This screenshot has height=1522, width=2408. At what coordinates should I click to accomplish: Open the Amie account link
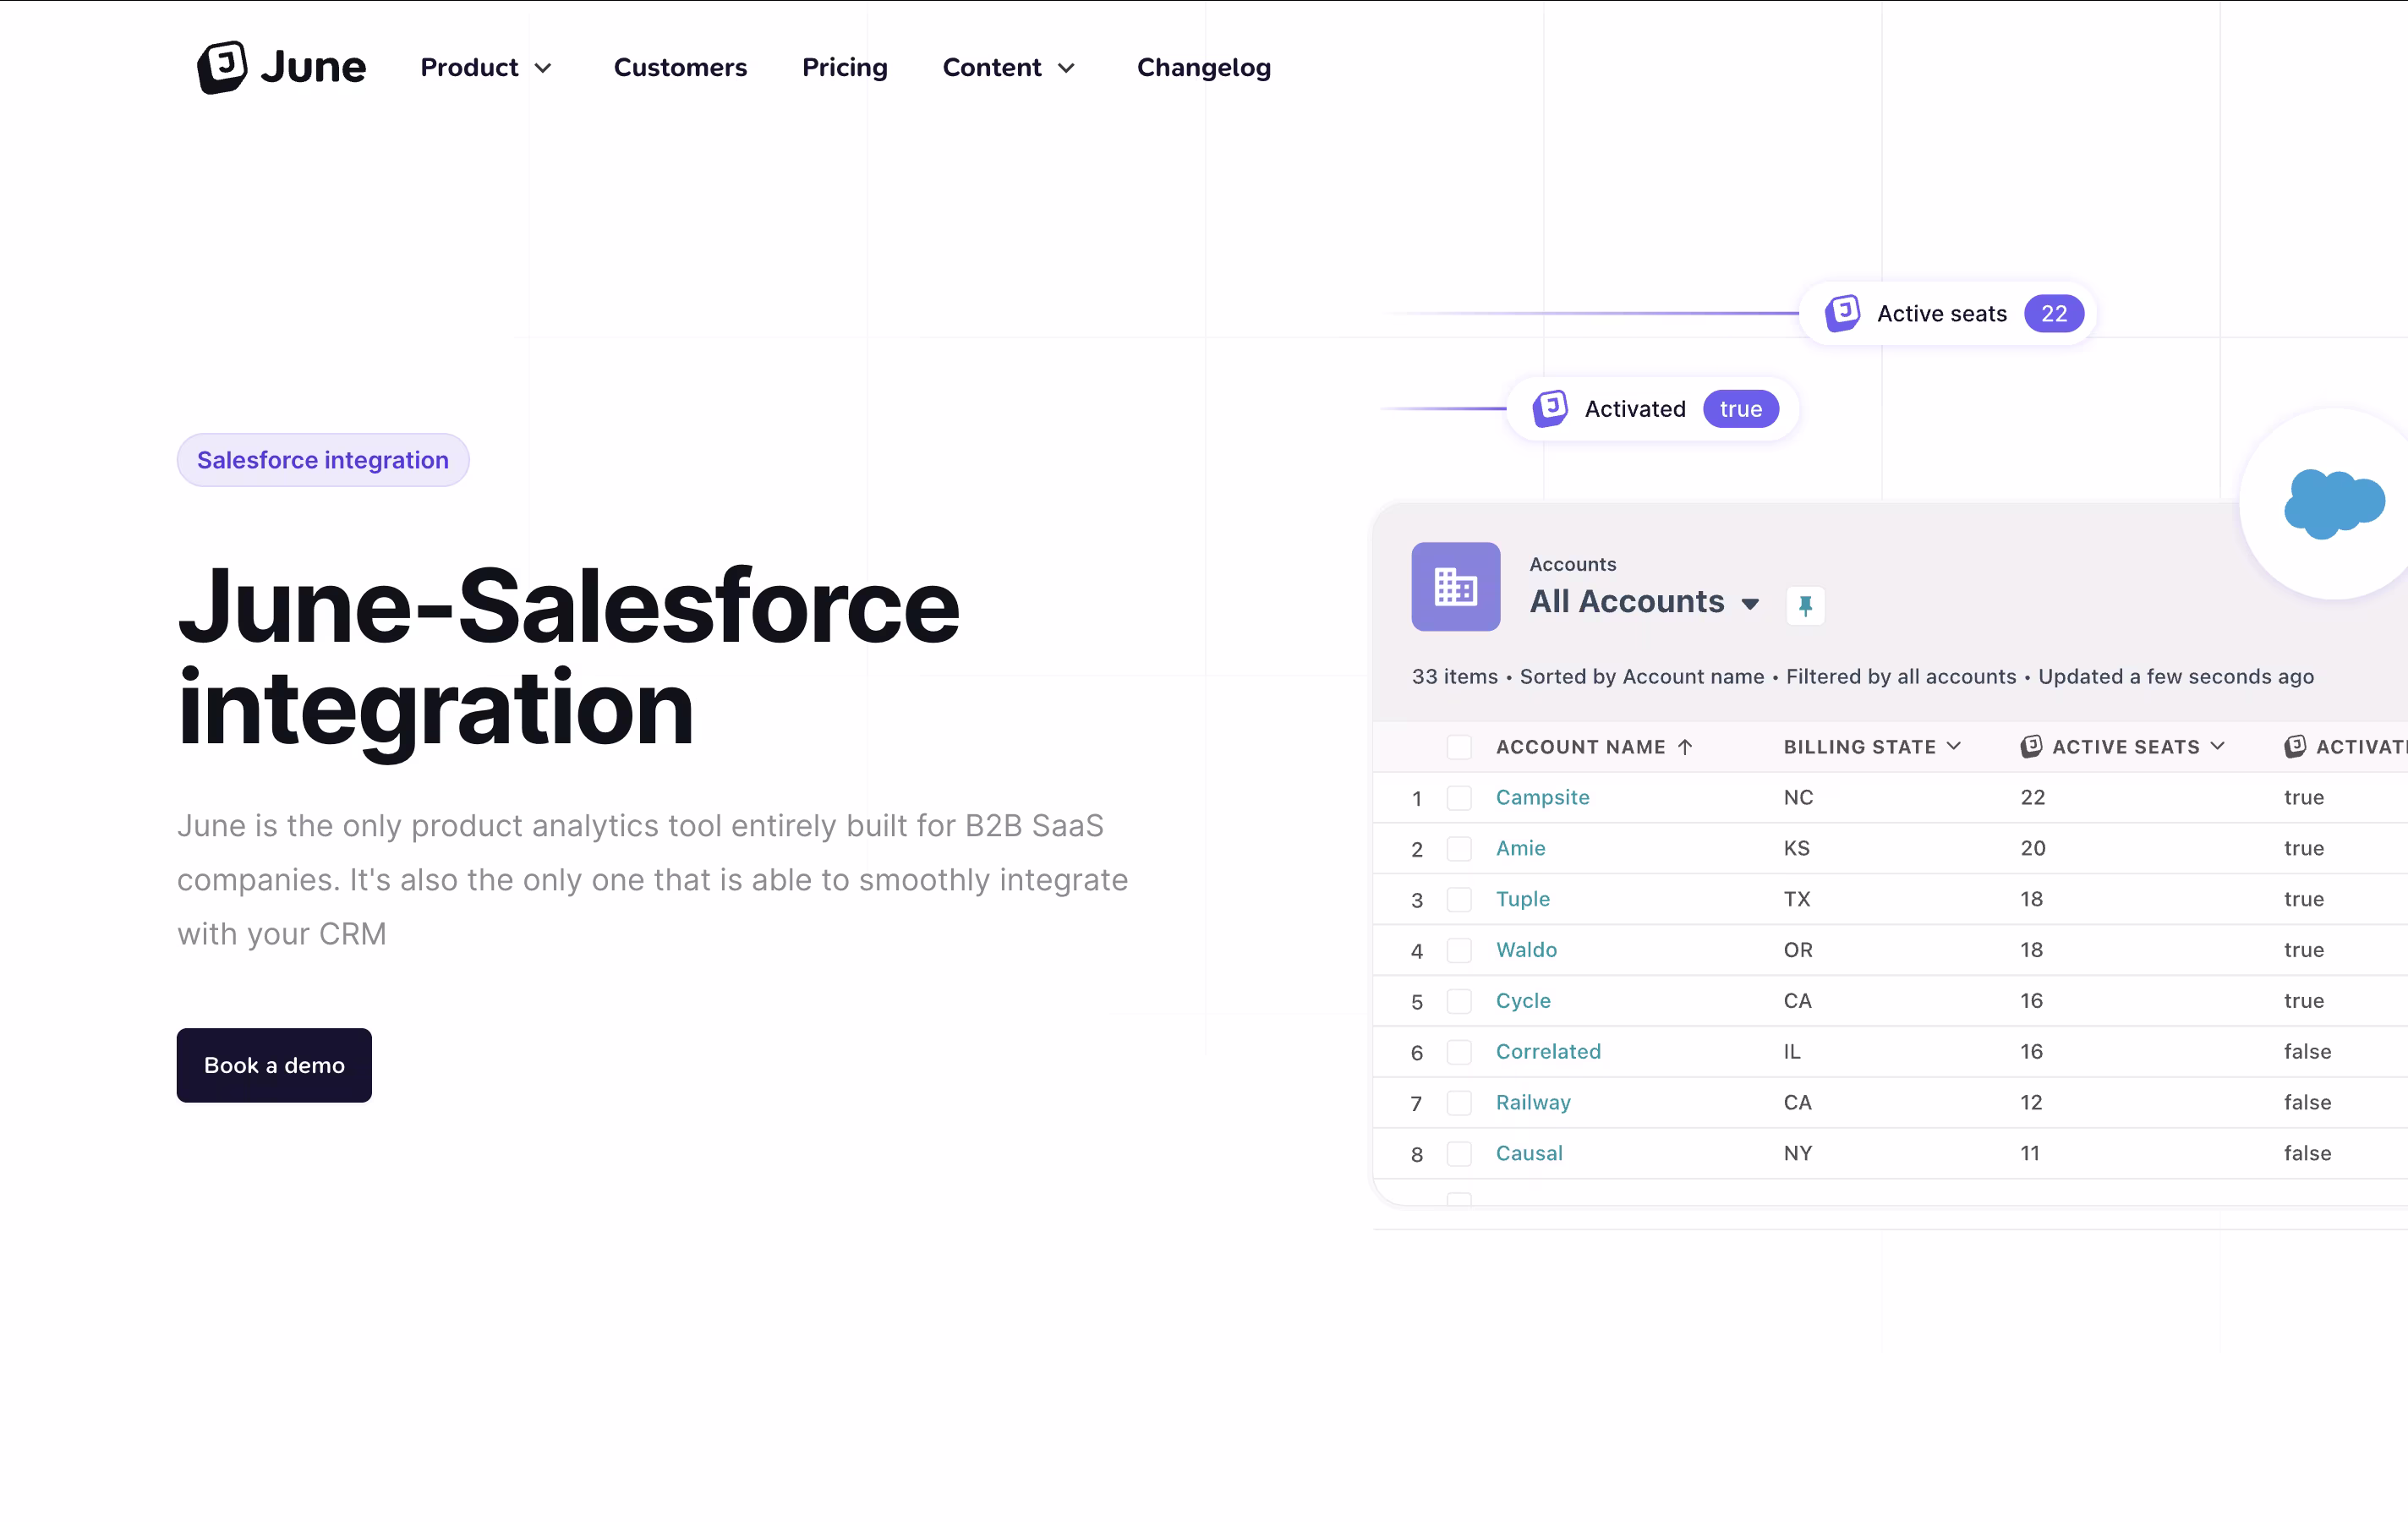tap(1520, 848)
